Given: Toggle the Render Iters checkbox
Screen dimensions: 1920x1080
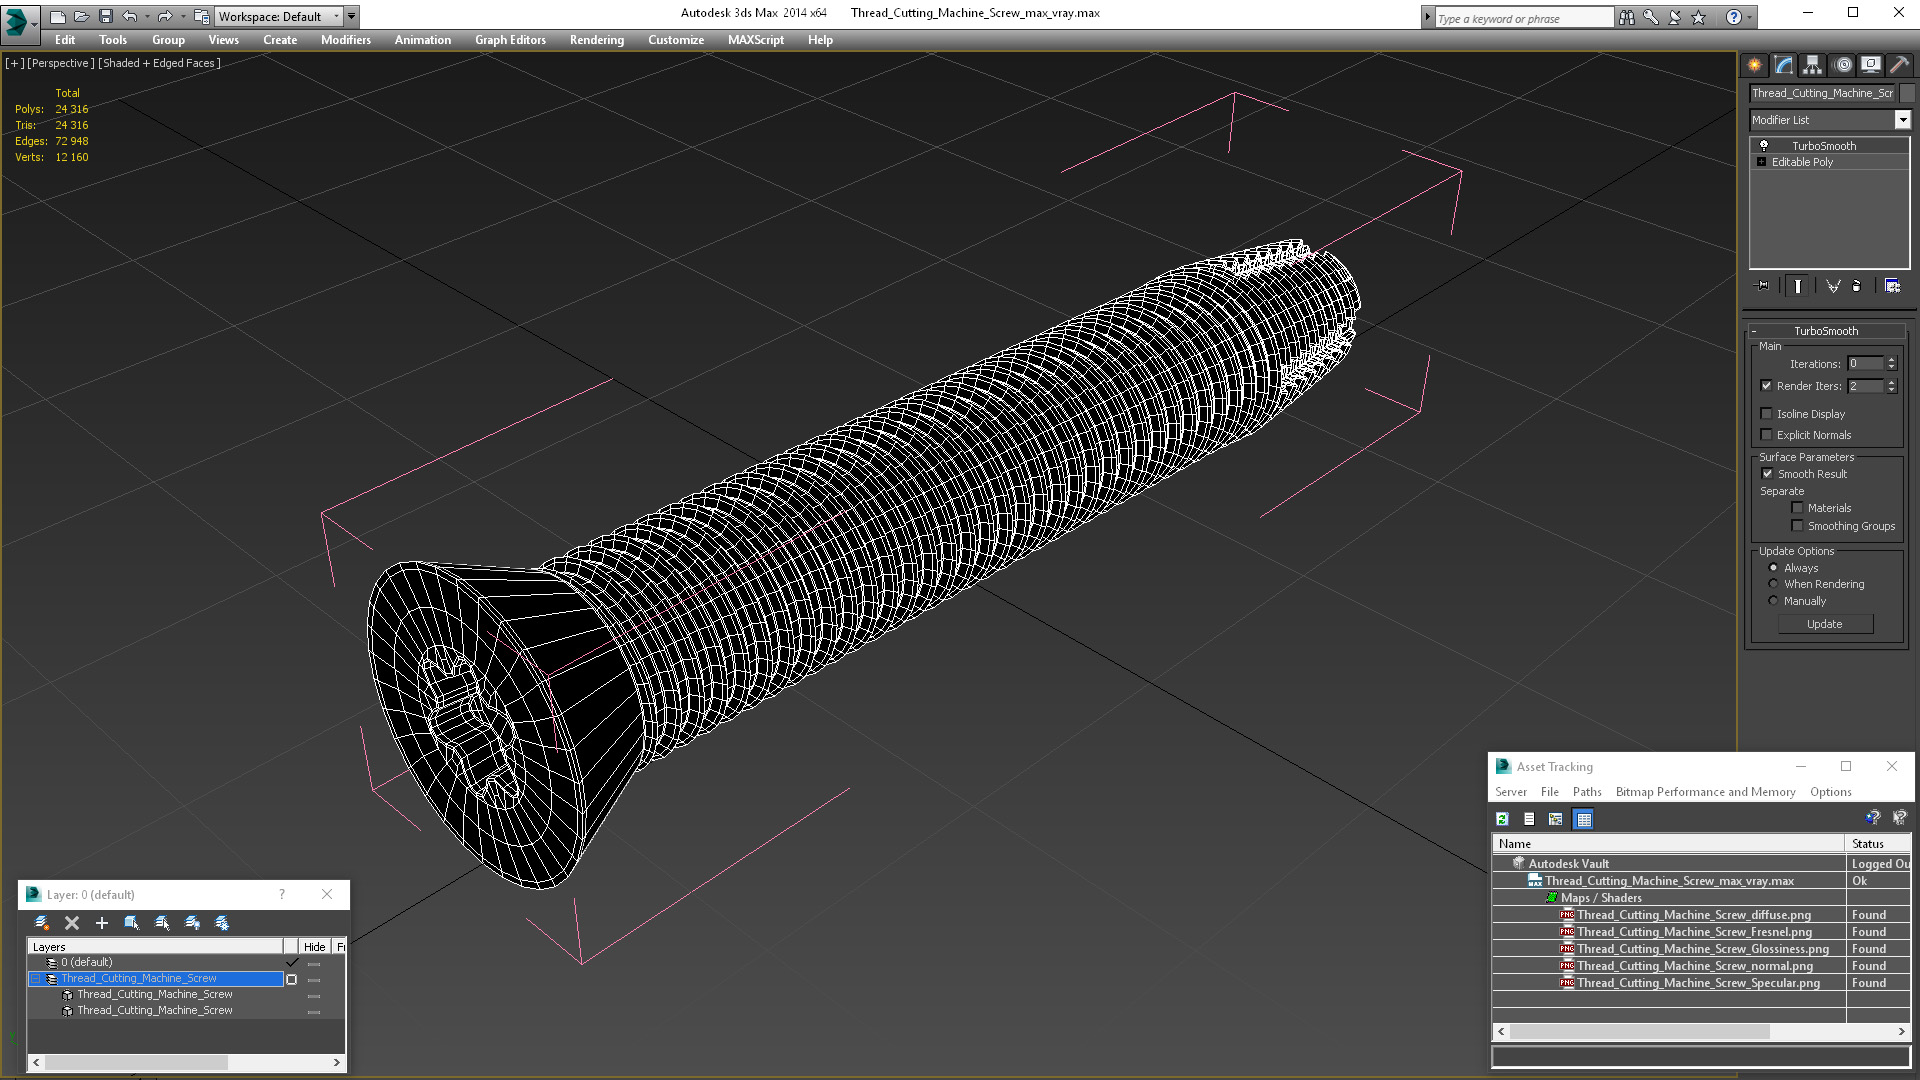Looking at the screenshot, I should click(1766, 386).
